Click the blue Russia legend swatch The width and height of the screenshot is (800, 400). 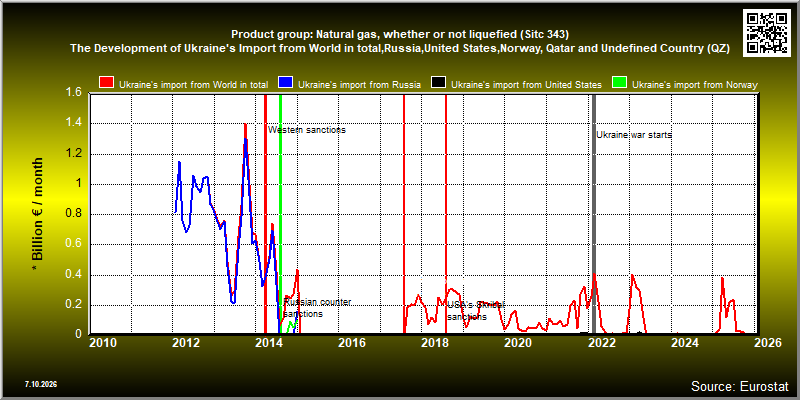285,84
